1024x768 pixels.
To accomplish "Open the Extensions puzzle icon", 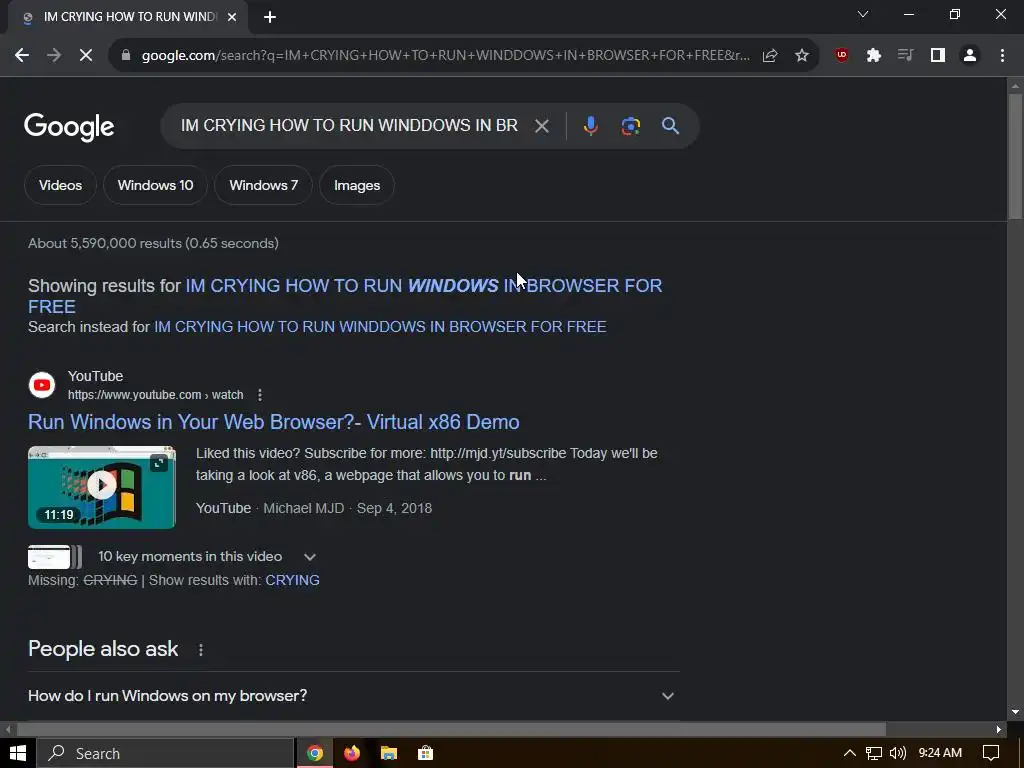I will pyautogui.click(x=874, y=56).
